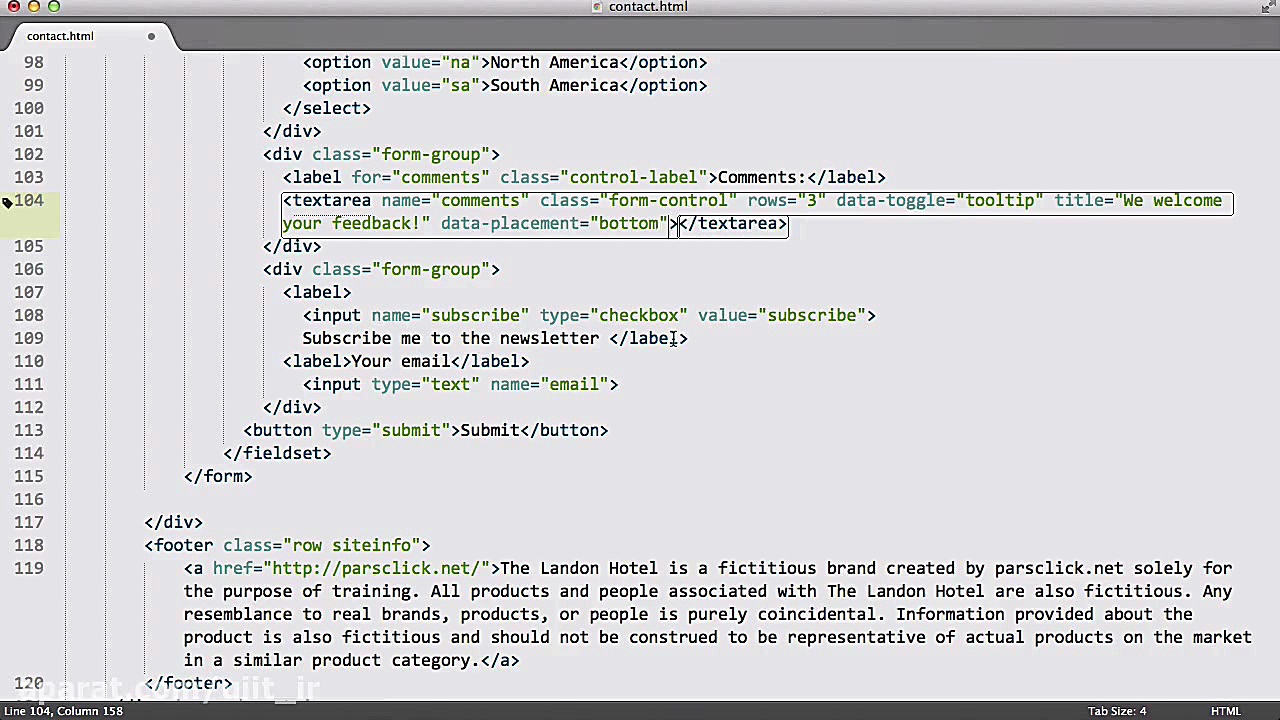The height and width of the screenshot is (720, 1280).
Task: Click the "Subscribe me to the newsletter" text
Action: (x=451, y=338)
